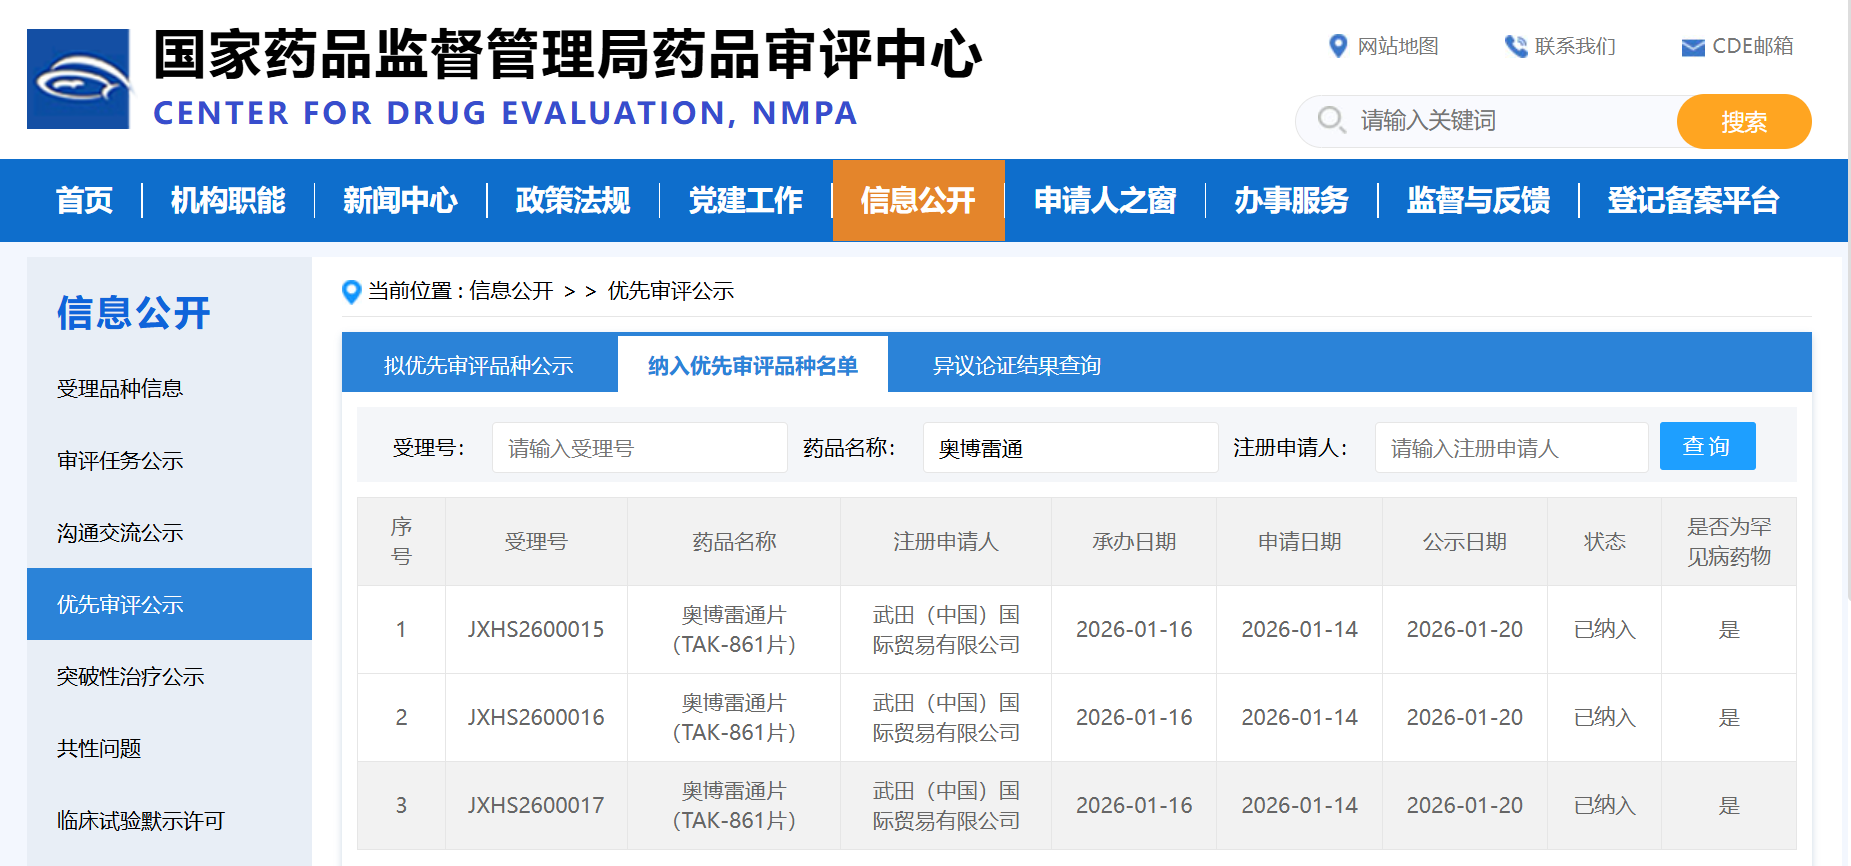
Task: Click the contact us phone icon
Action: click(1516, 46)
